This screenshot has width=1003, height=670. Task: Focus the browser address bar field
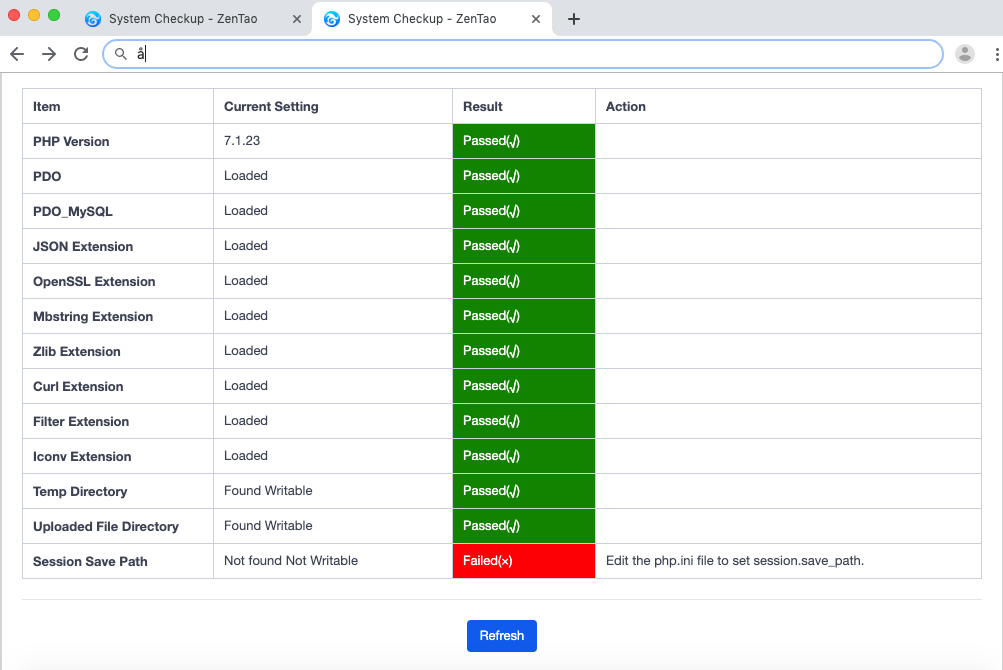click(530, 54)
